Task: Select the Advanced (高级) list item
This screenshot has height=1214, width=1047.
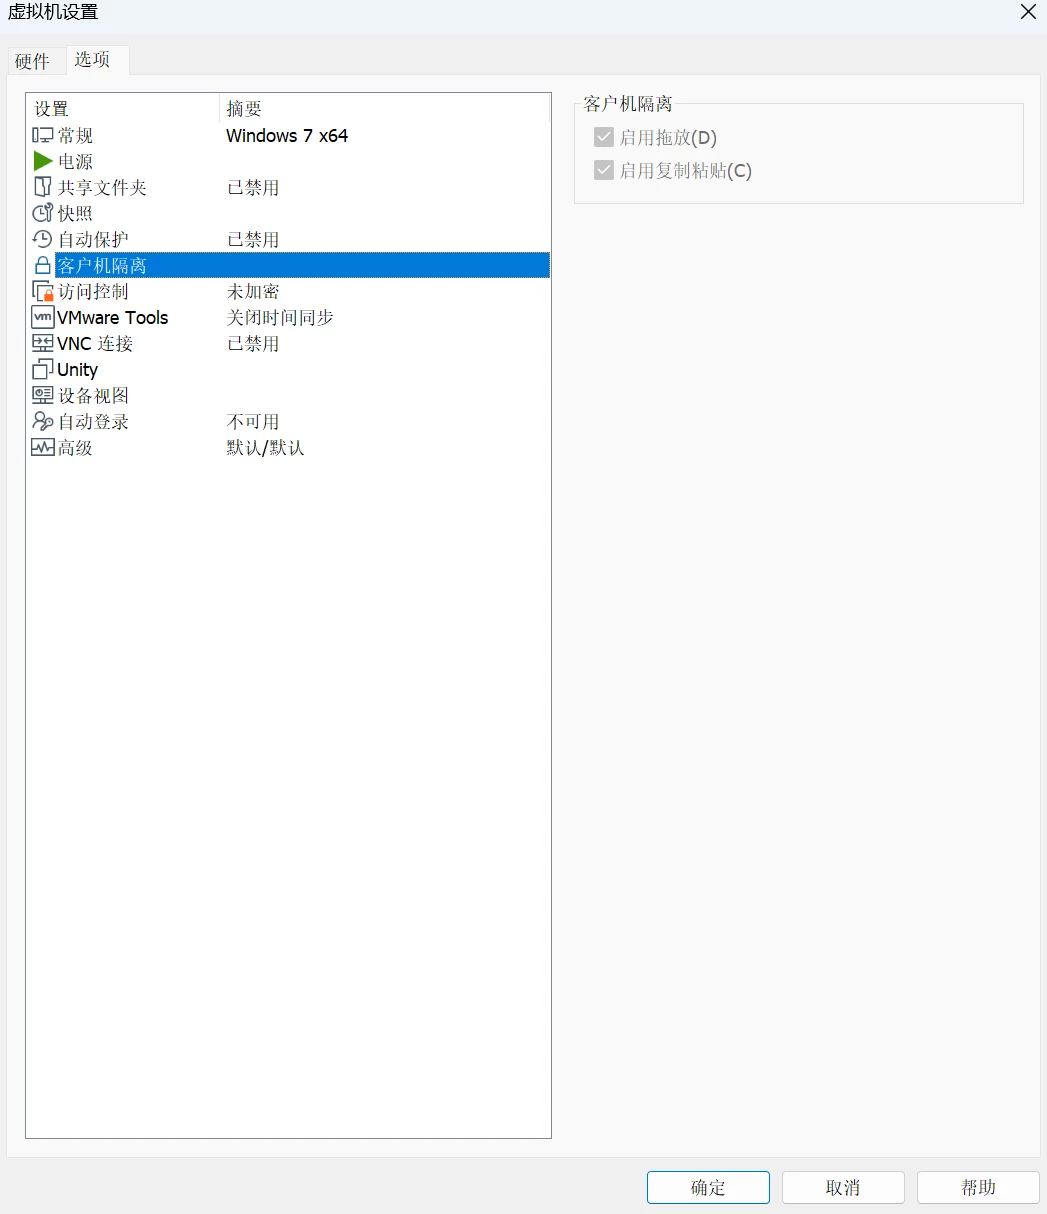Action: click(x=75, y=448)
